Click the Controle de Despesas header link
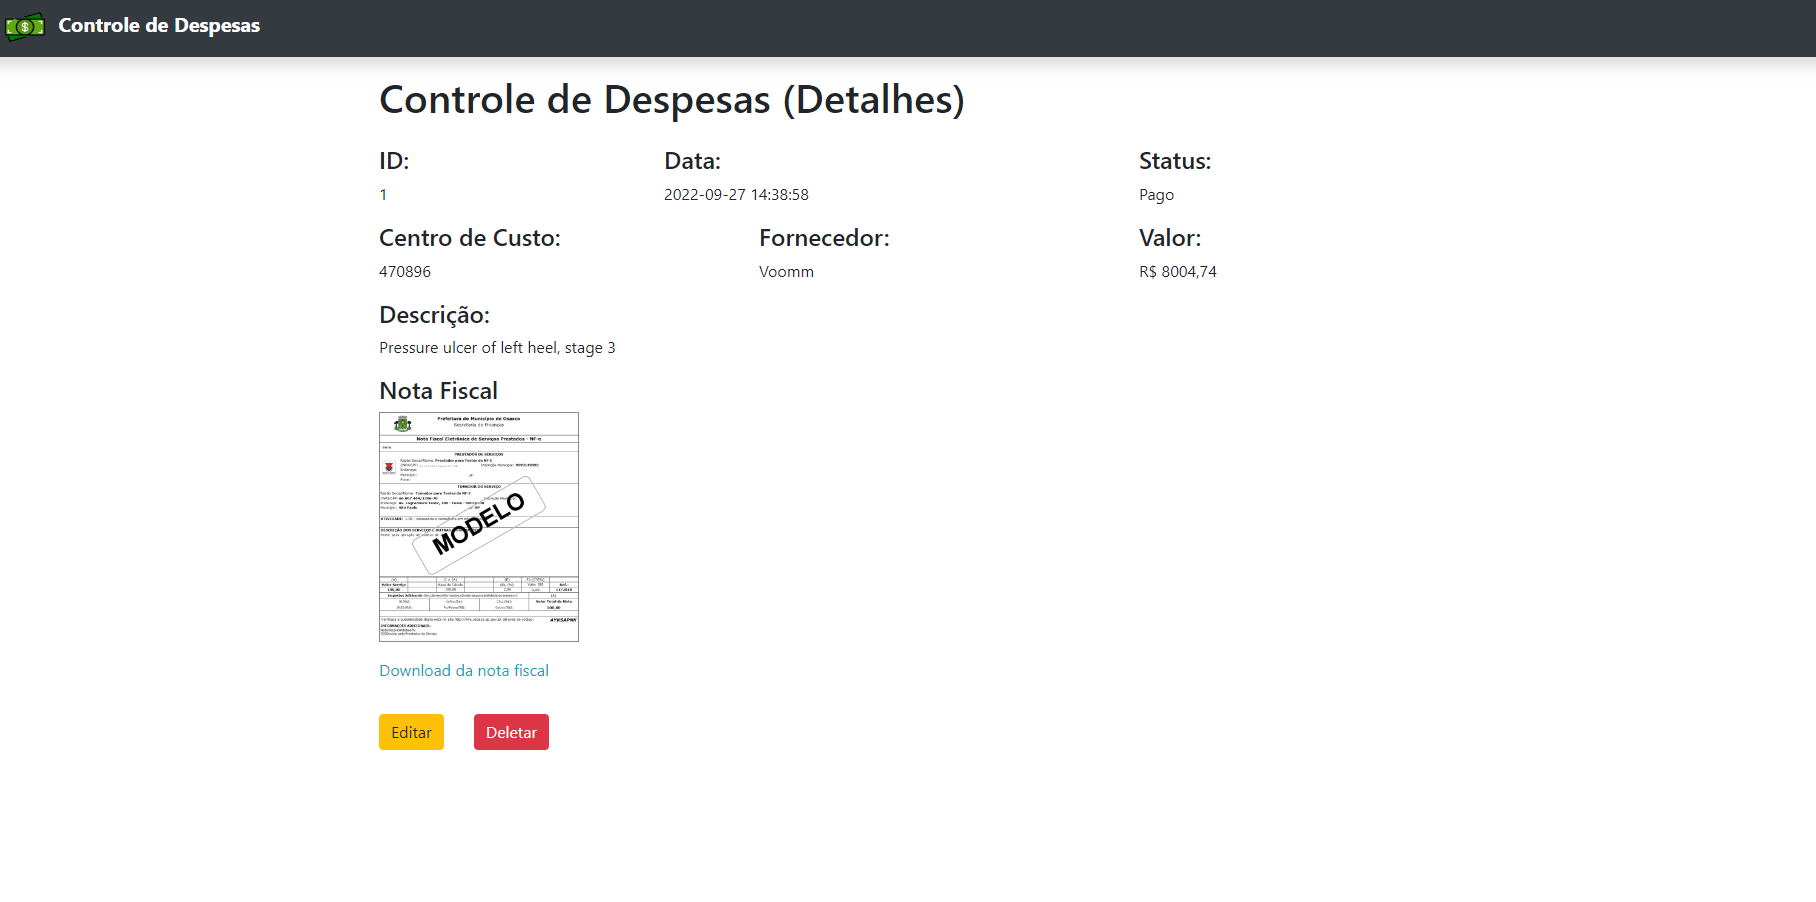The width and height of the screenshot is (1816, 902). pyautogui.click(x=158, y=26)
